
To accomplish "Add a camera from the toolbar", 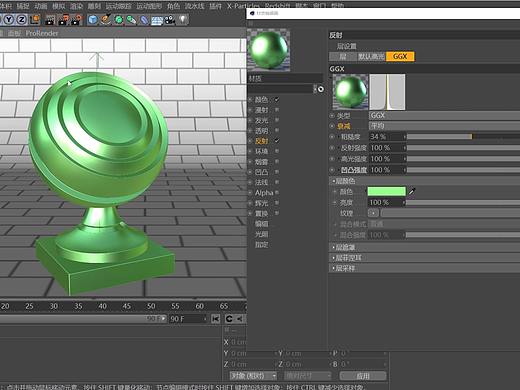I will click(170, 20).
